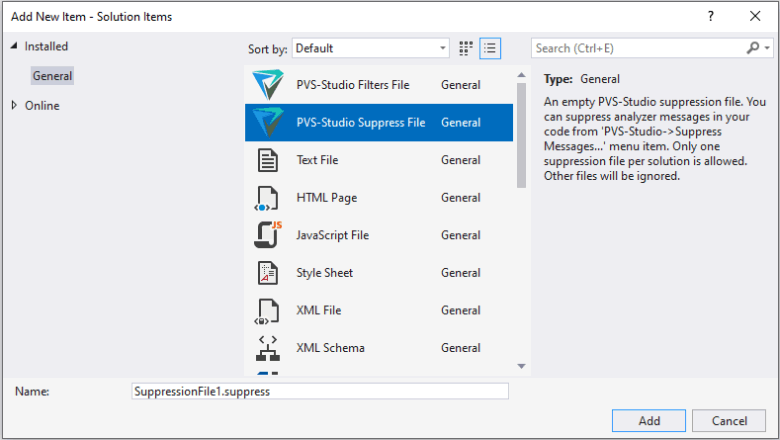Image resolution: width=780 pixels, height=440 pixels.
Task: Select the Installed tree label
Action: click(x=46, y=46)
